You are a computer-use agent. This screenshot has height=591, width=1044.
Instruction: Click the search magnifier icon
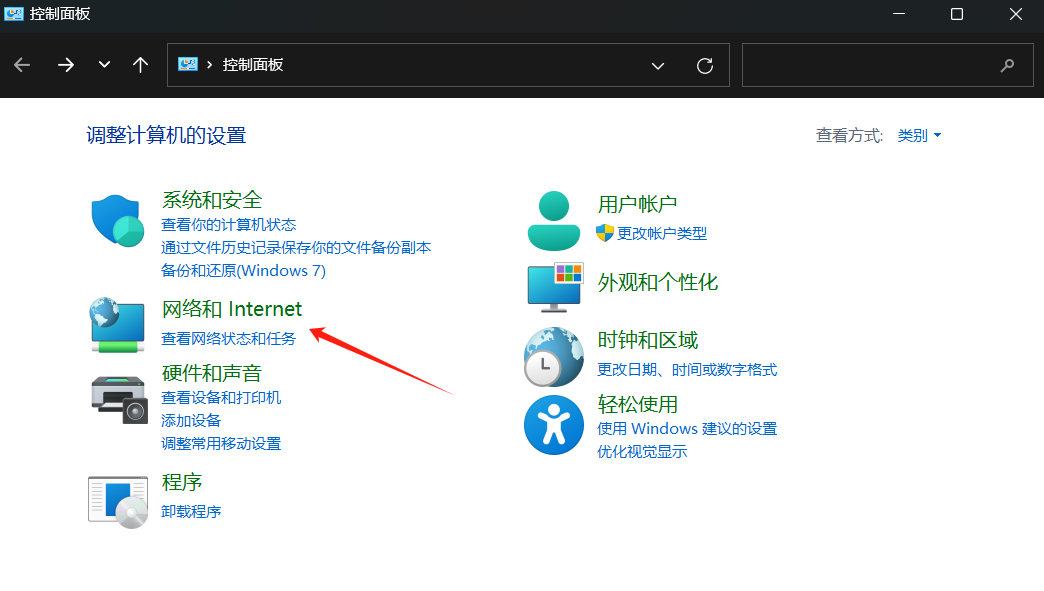[1007, 65]
